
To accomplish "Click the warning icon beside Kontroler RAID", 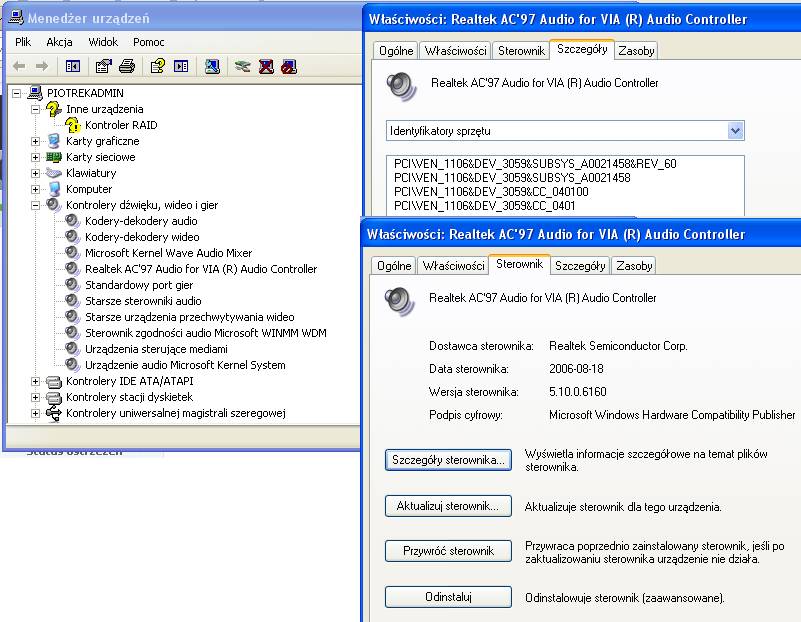I will [x=73, y=125].
